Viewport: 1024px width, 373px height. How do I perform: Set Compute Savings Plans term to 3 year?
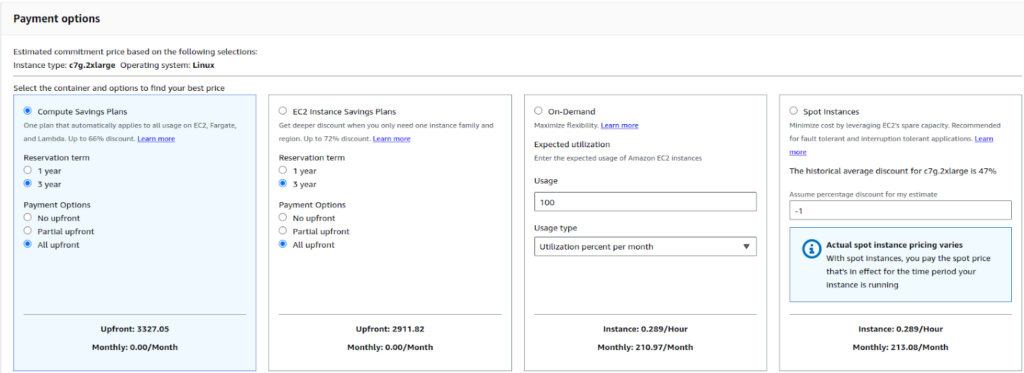[x=27, y=184]
